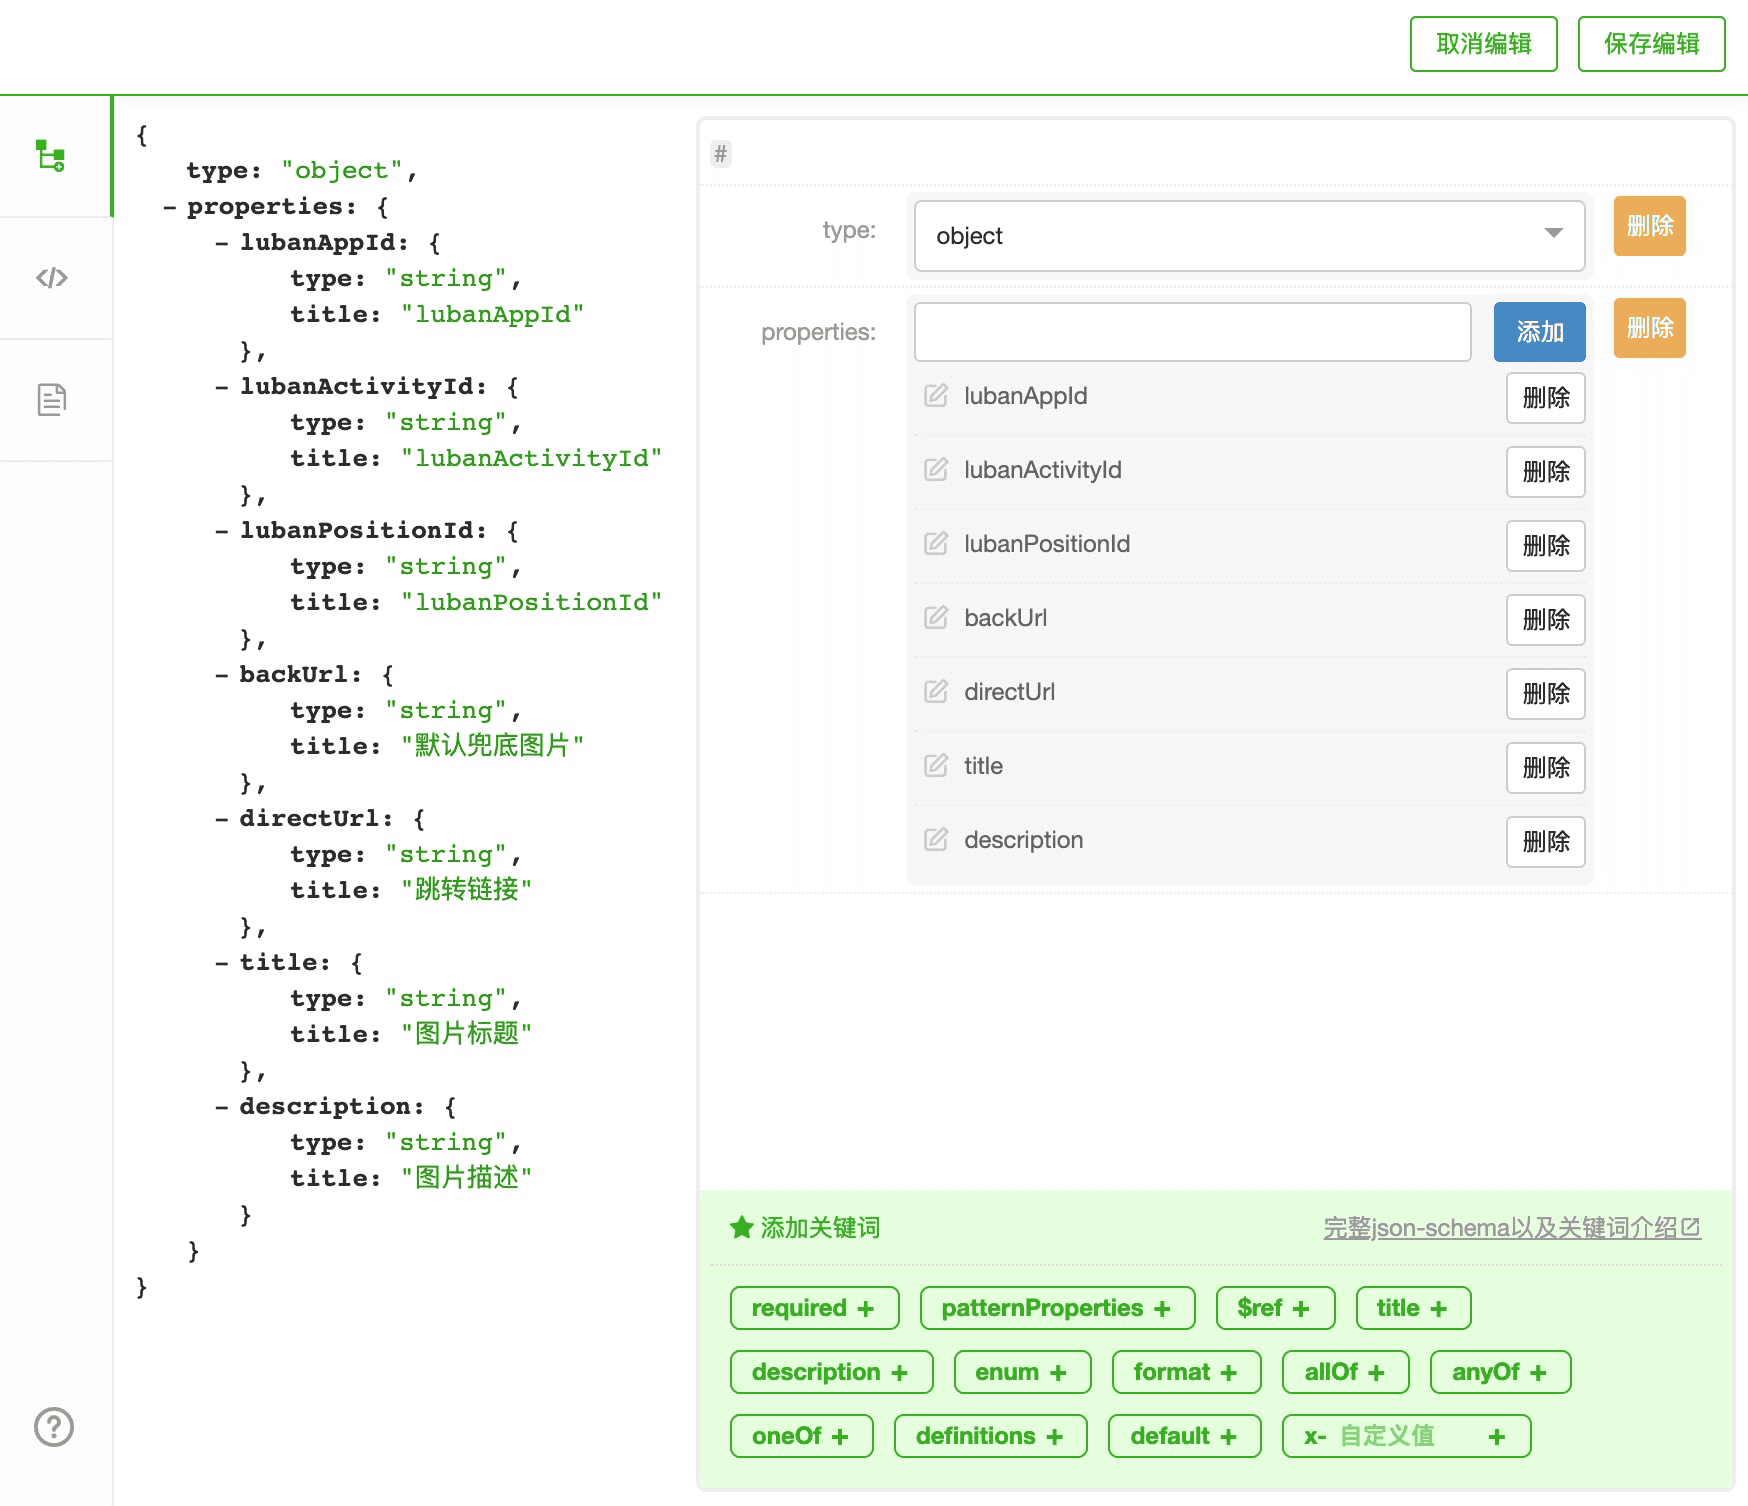Viewport: 1748px width, 1506px height.
Task: Add the title keyword
Action: tap(1414, 1308)
